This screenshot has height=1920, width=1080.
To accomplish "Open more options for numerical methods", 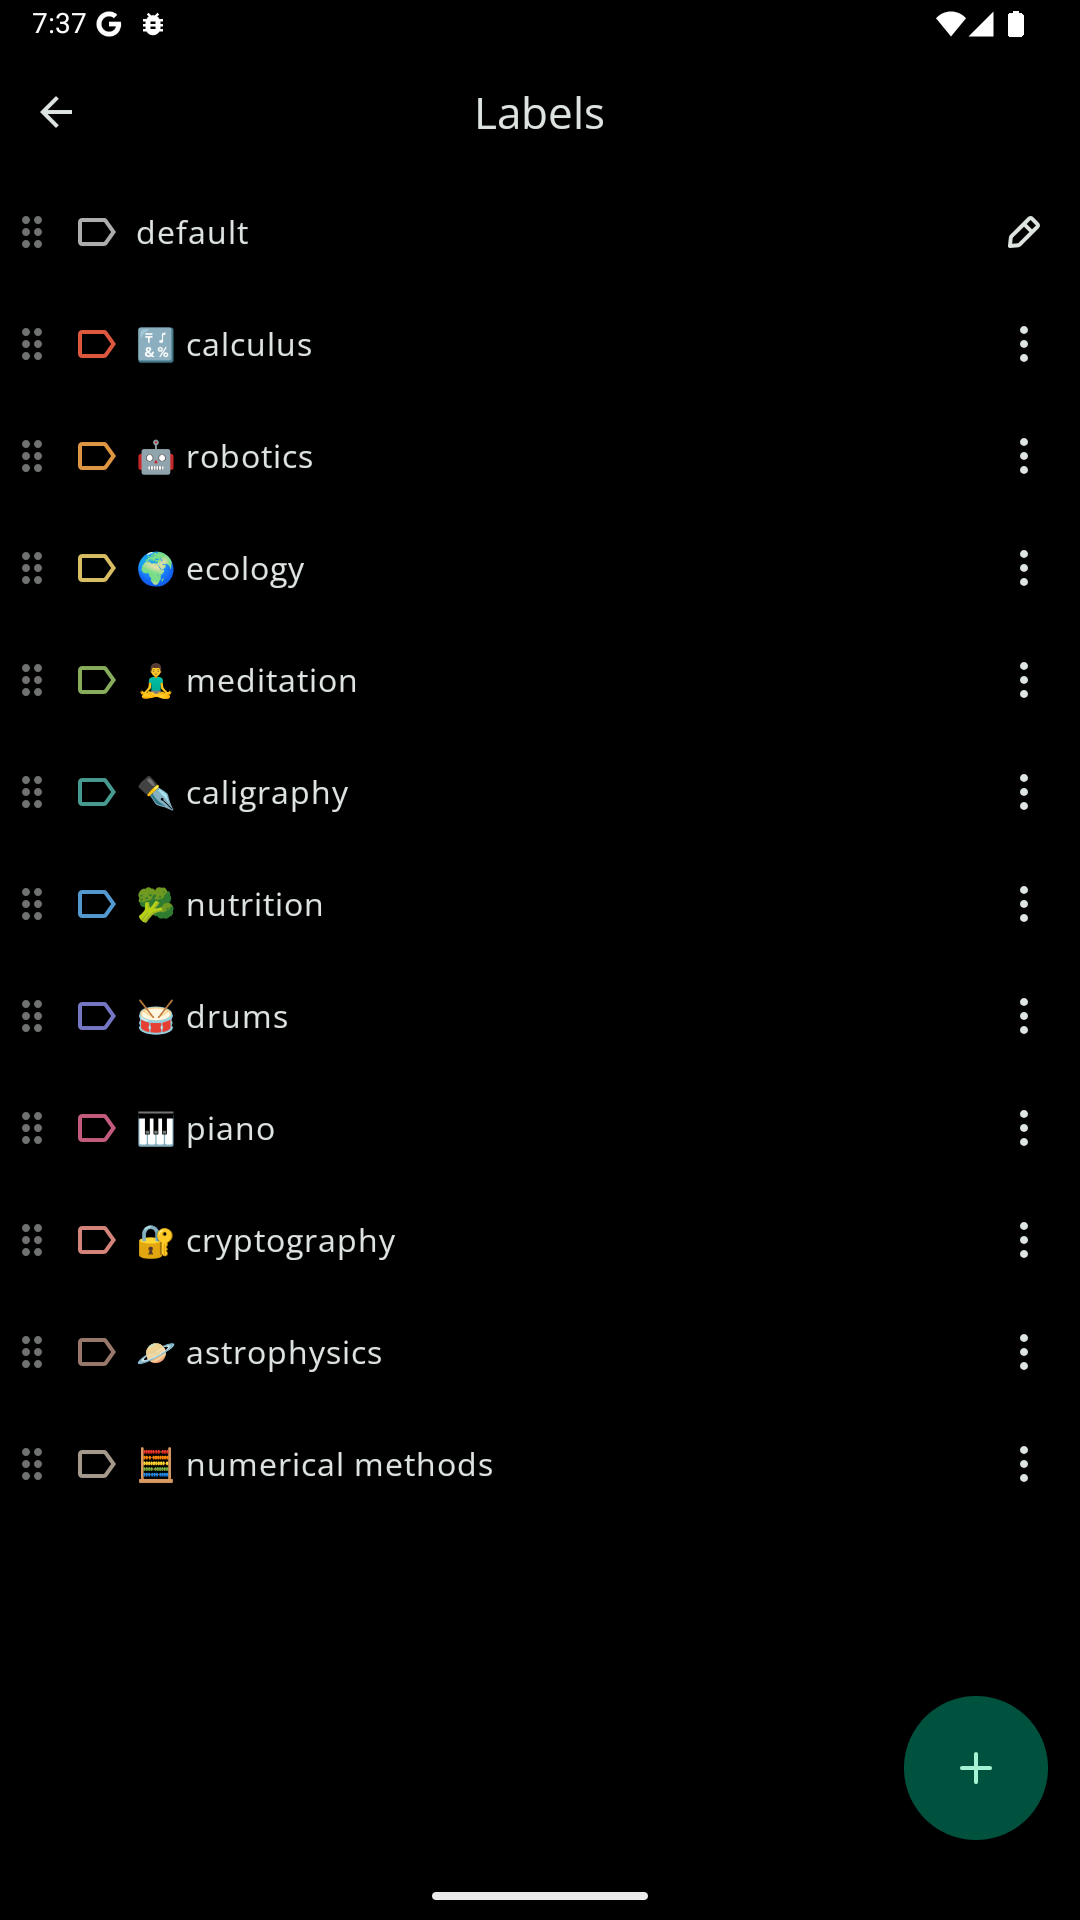I will (1023, 1464).
